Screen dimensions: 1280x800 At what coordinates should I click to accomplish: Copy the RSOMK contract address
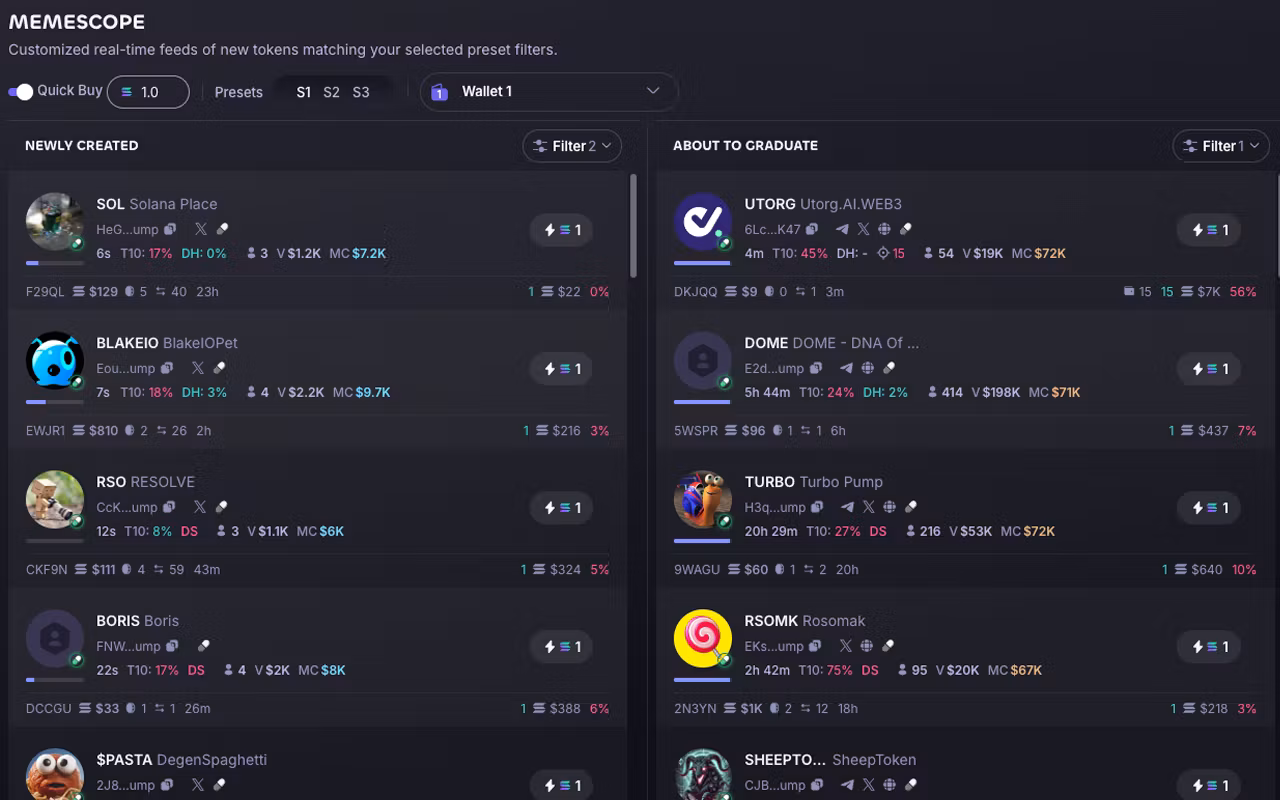pos(815,646)
